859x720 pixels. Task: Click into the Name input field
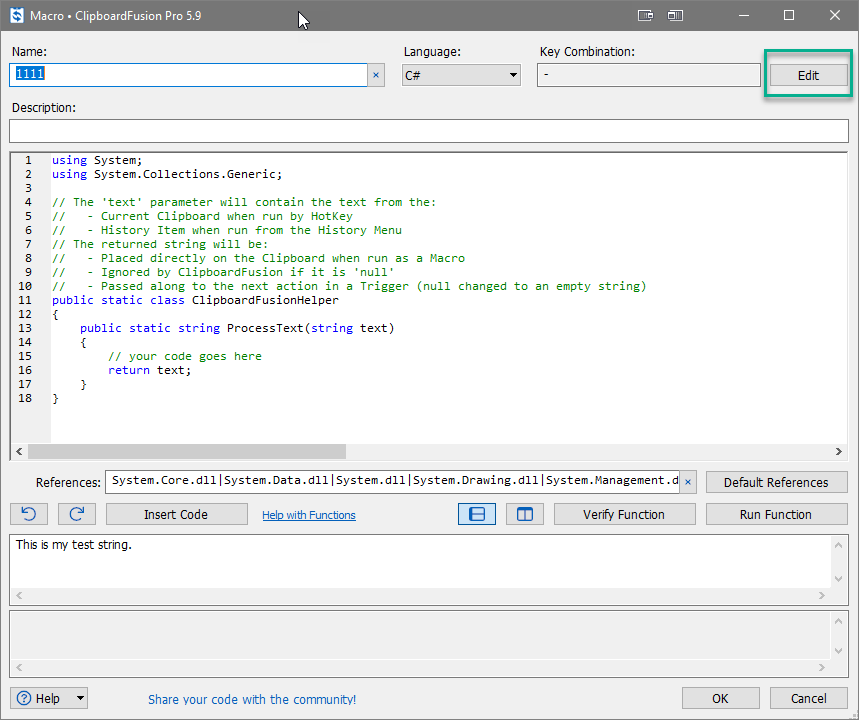click(188, 75)
